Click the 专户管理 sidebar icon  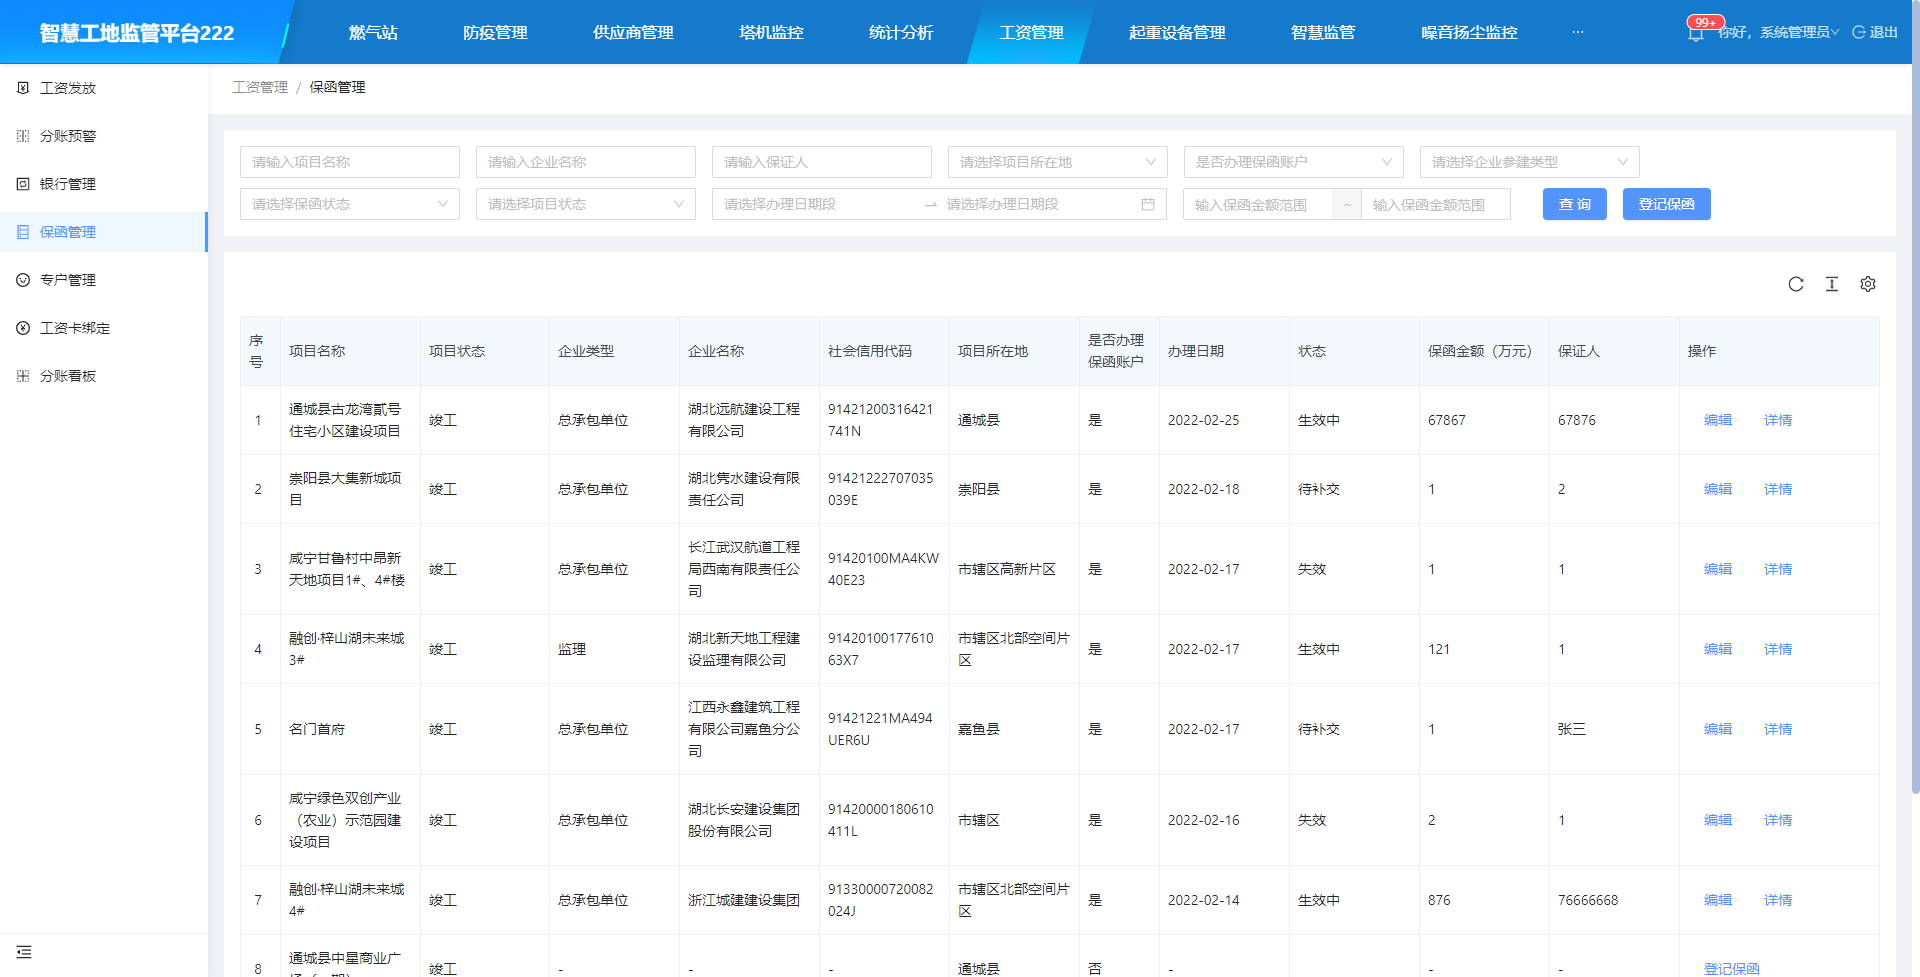[23, 280]
